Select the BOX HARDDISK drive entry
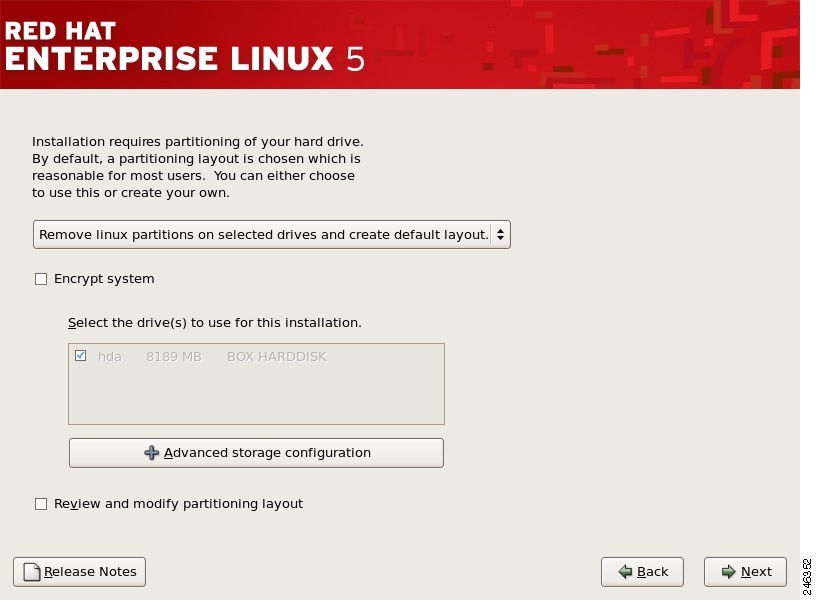 point(277,357)
